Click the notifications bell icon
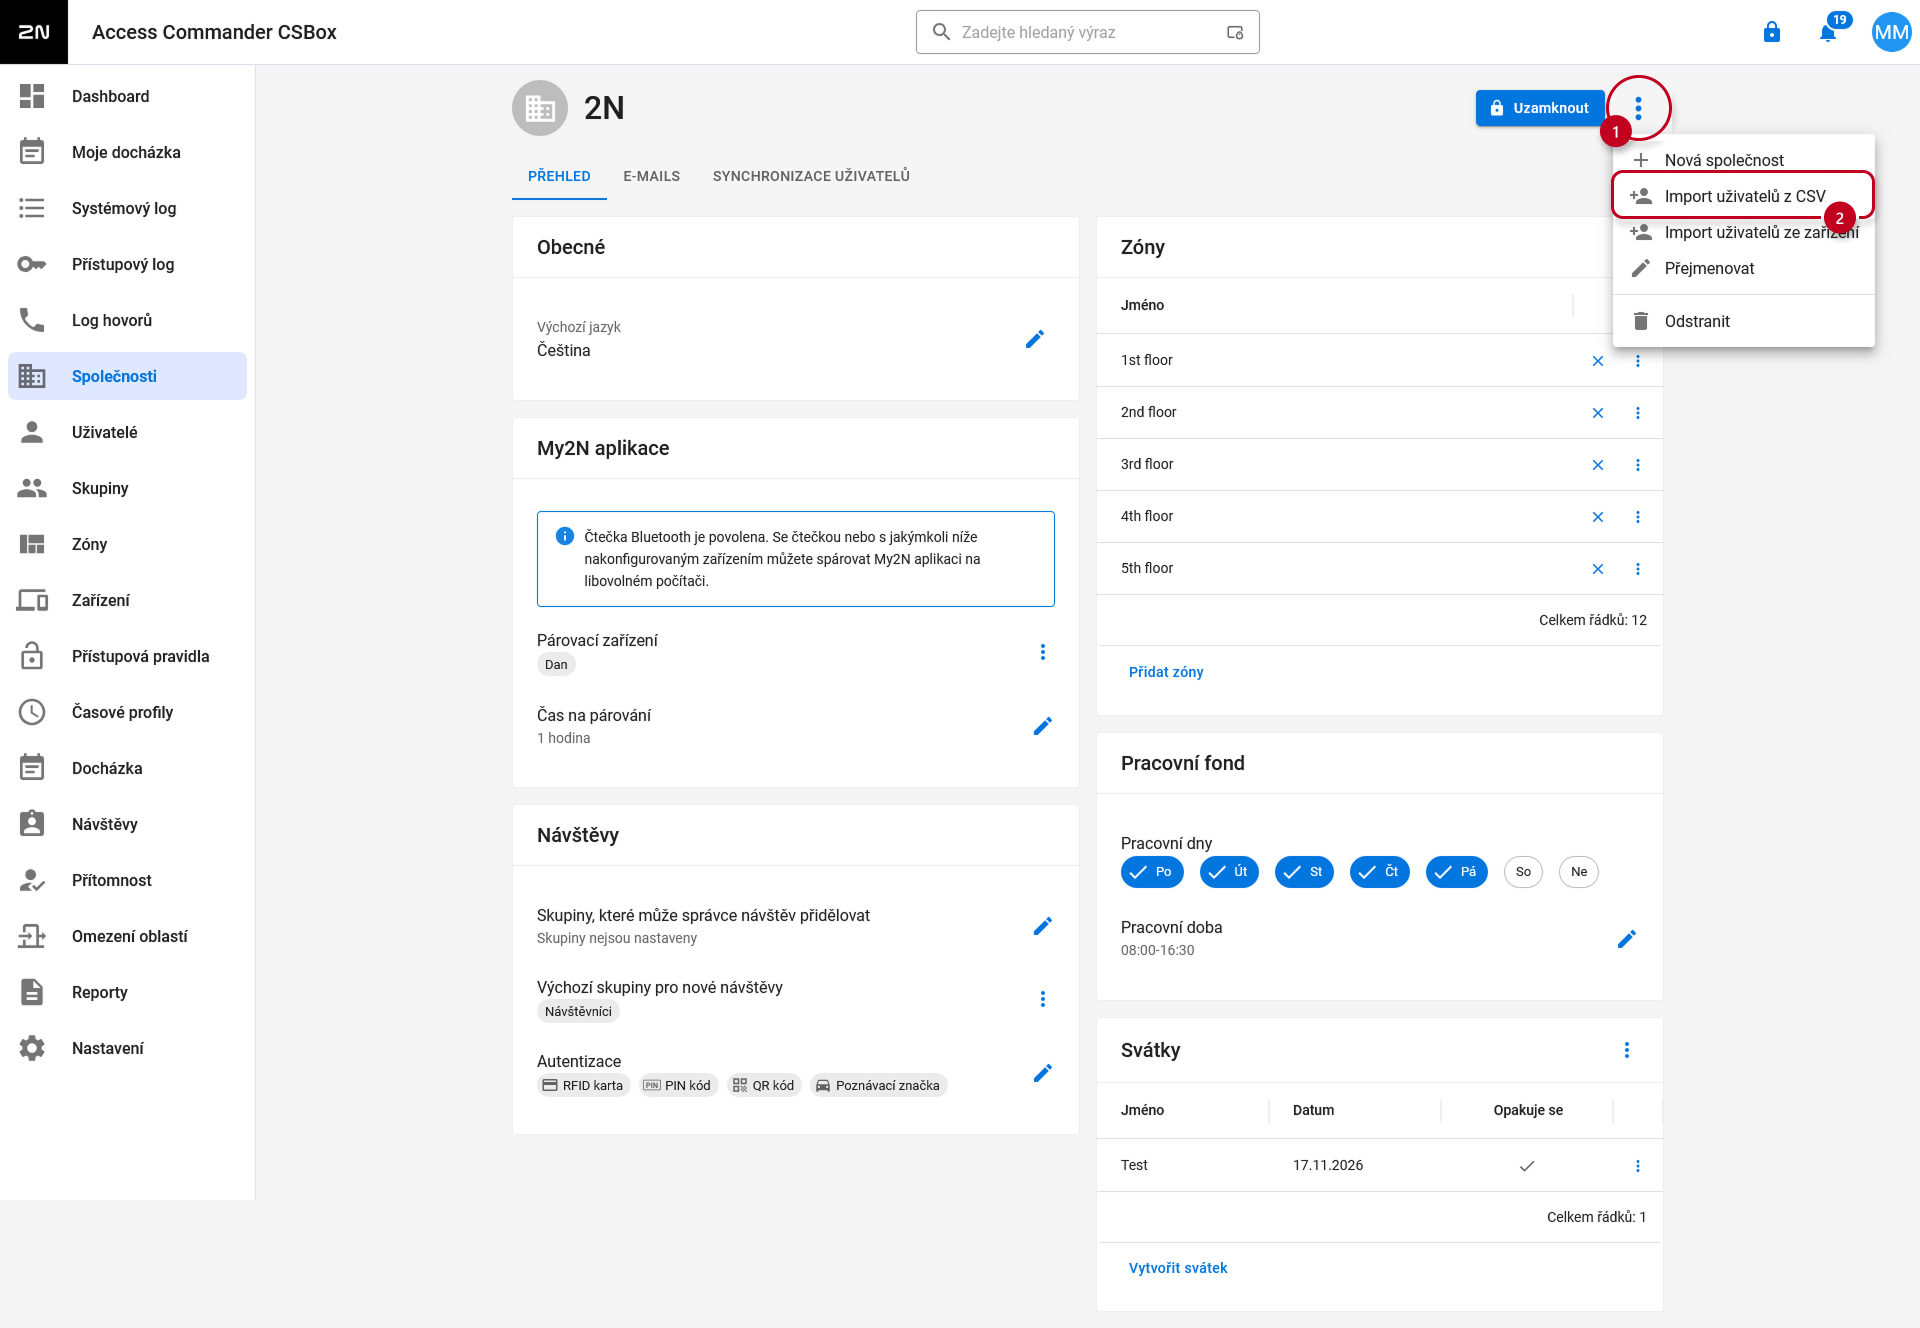 pos(1828,32)
